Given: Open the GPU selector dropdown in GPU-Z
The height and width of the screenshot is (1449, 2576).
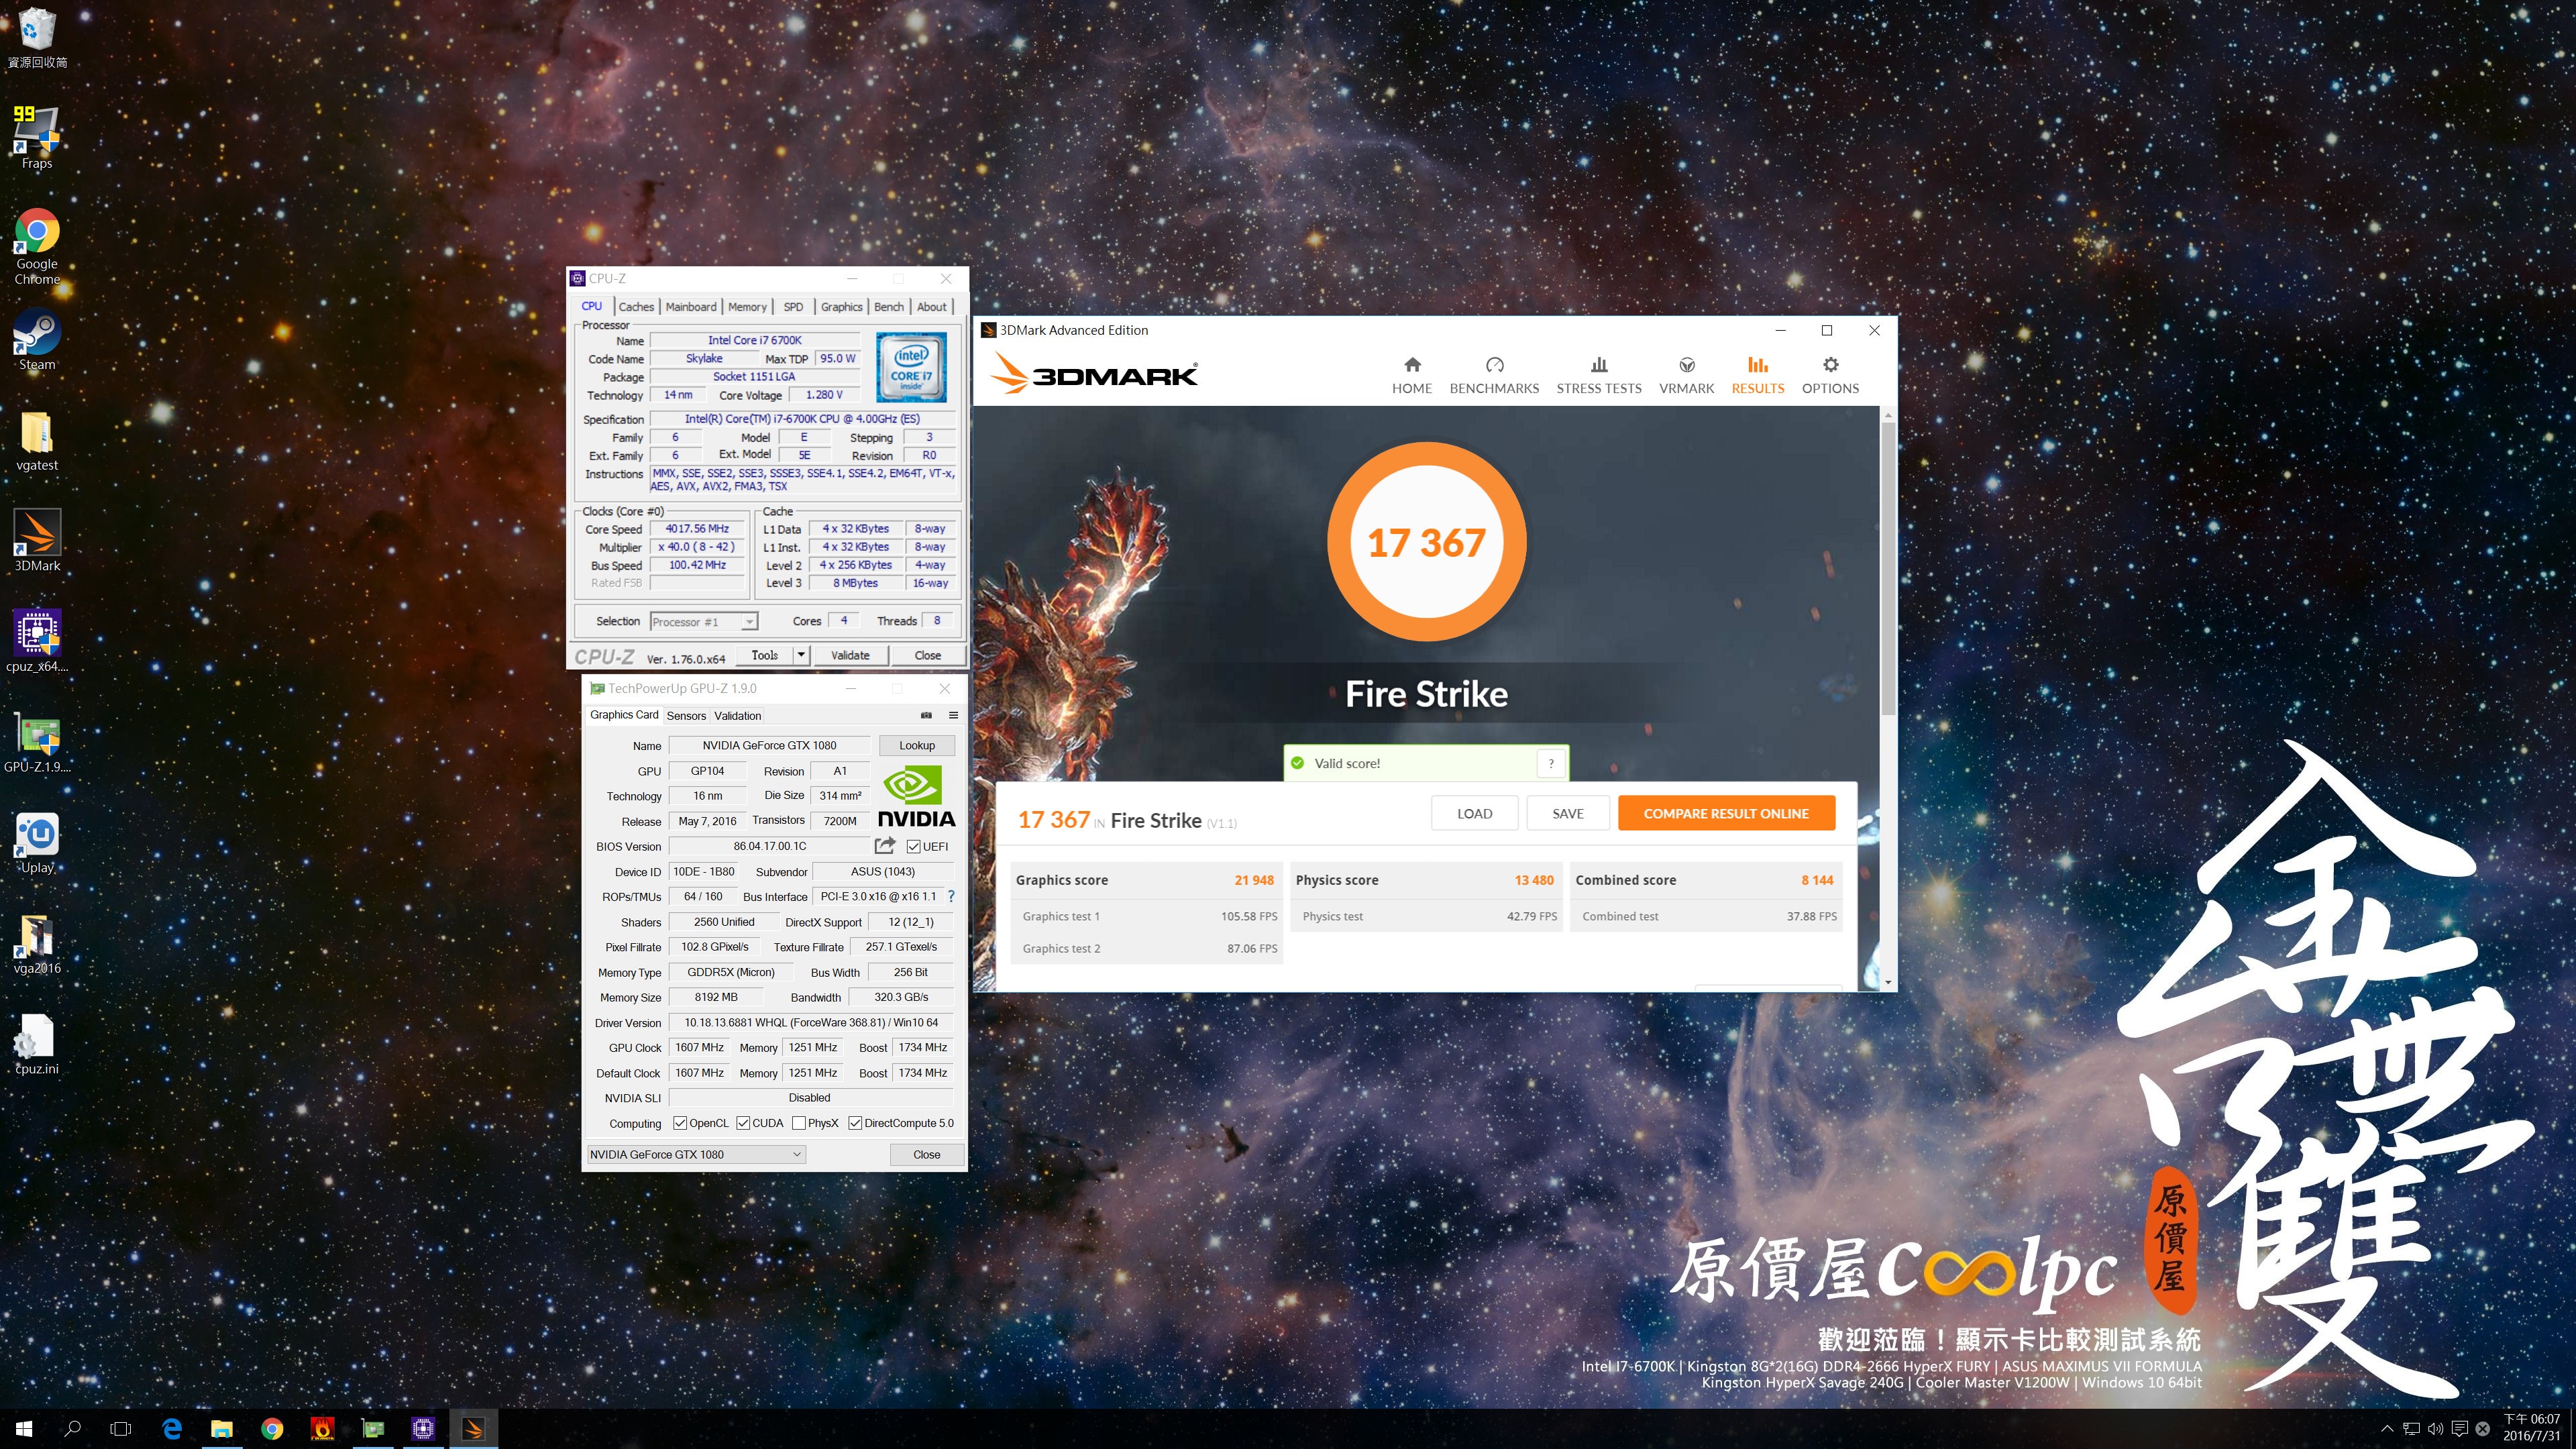Looking at the screenshot, I should tap(695, 1154).
